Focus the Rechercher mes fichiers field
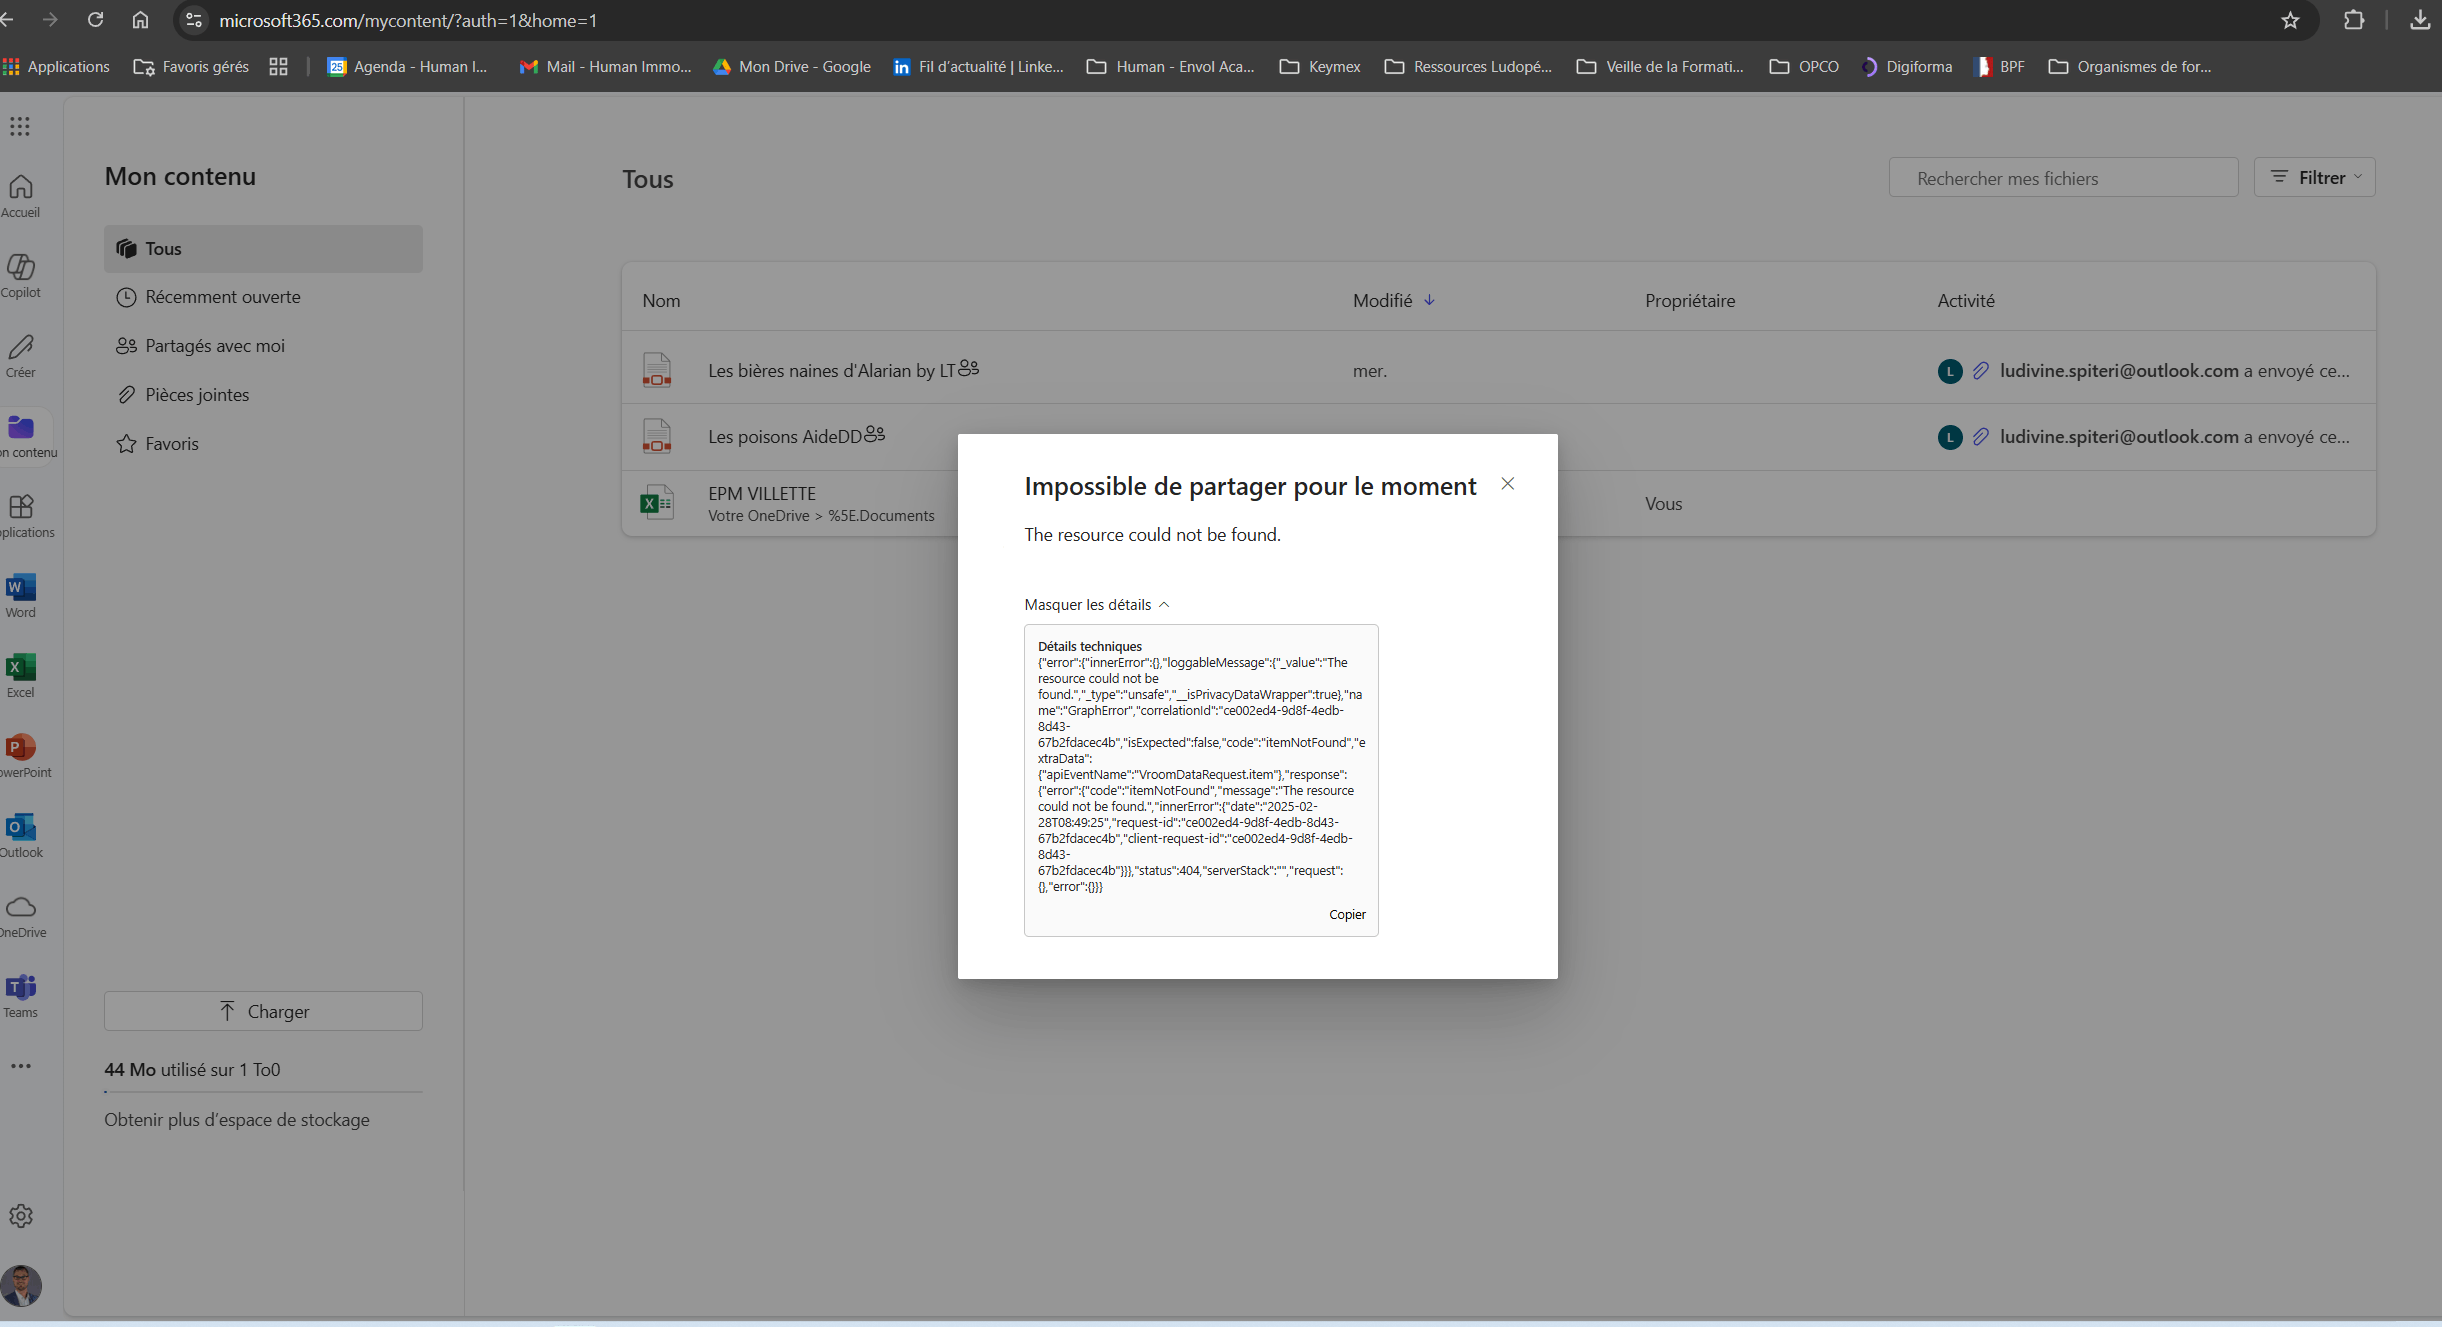Image resolution: width=2442 pixels, height=1327 pixels. pos(2062,178)
